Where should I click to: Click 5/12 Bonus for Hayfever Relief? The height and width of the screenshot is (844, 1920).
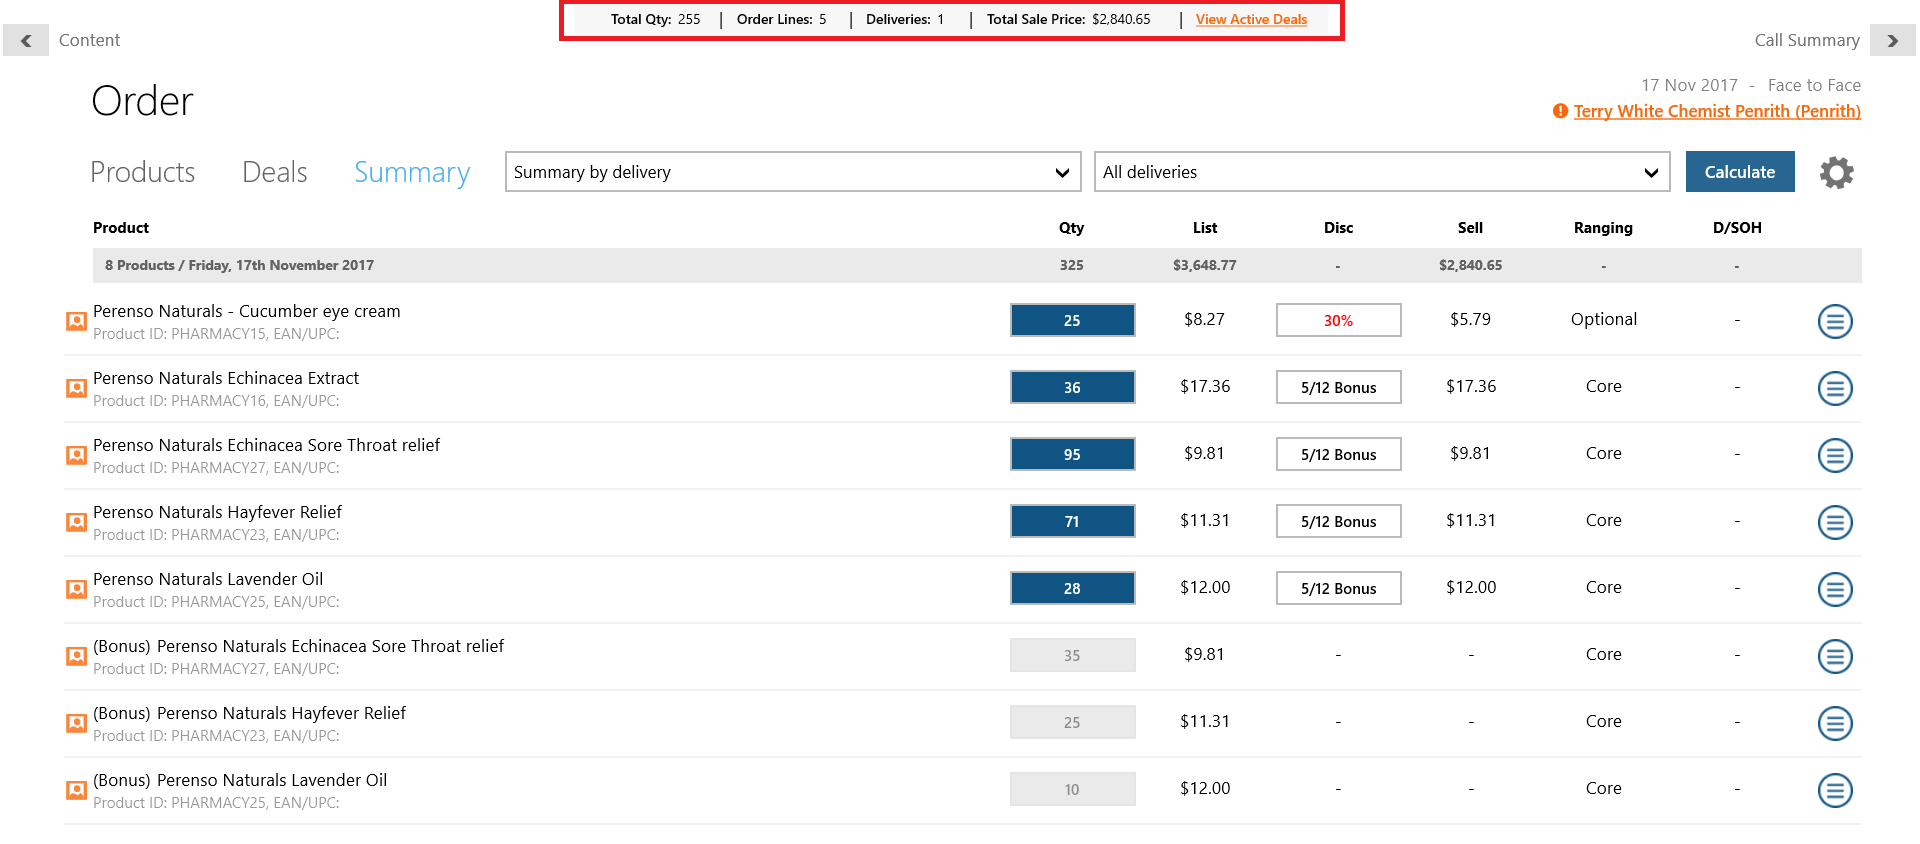1338,521
